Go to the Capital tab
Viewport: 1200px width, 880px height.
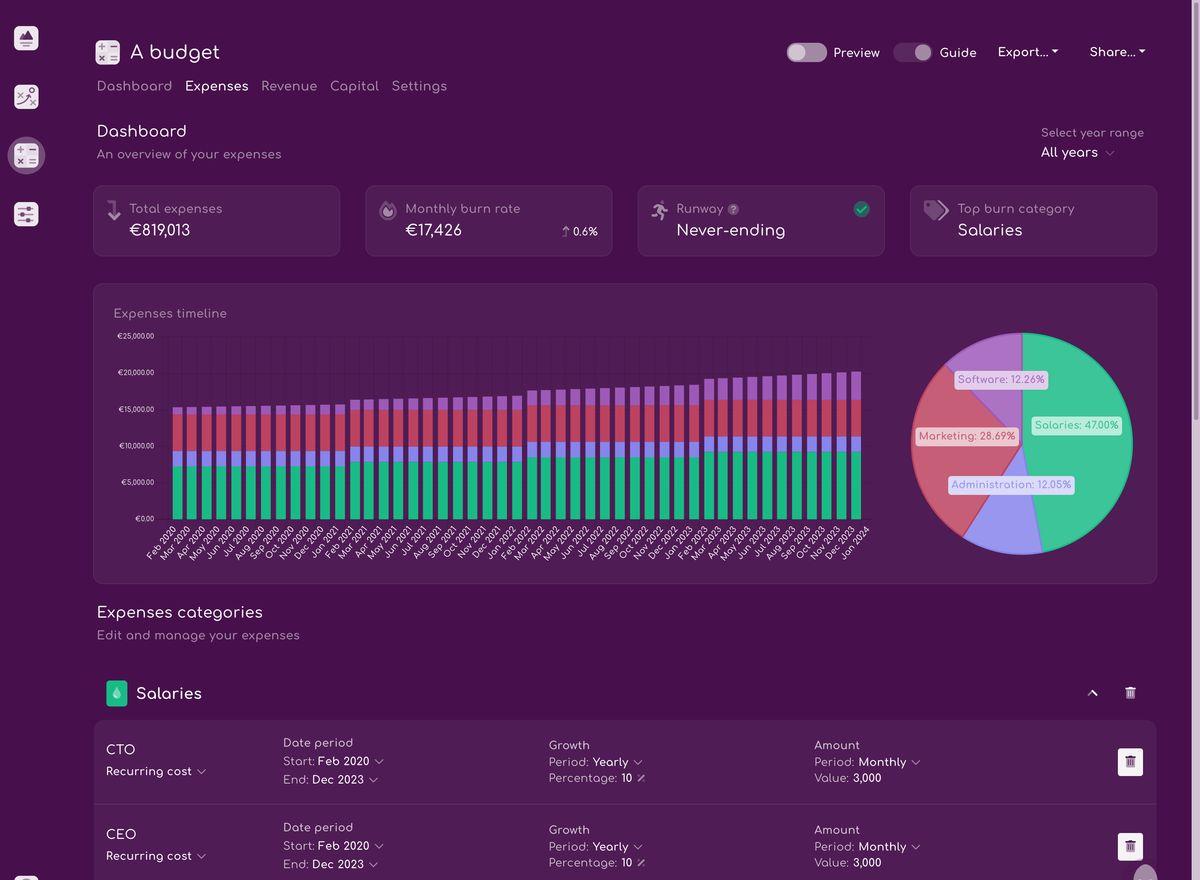[x=354, y=86]
